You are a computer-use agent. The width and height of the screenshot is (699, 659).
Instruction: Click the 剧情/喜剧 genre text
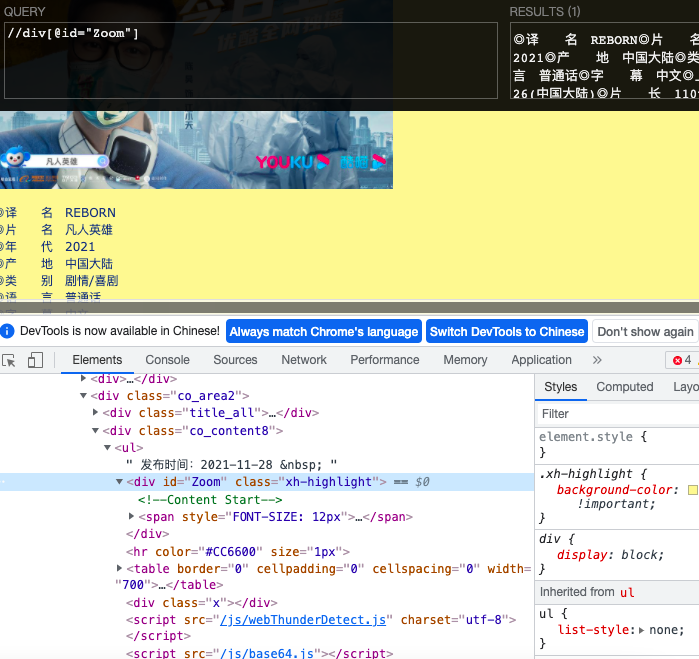tap(91, 280)
